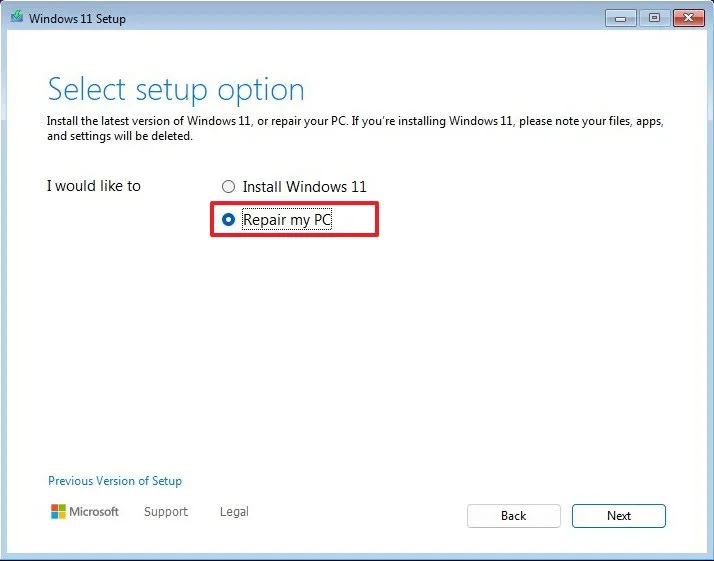The width and height of the screenshot is (714, 561).
Task: Click the 'I would like to' label
Action: (94, 186)
